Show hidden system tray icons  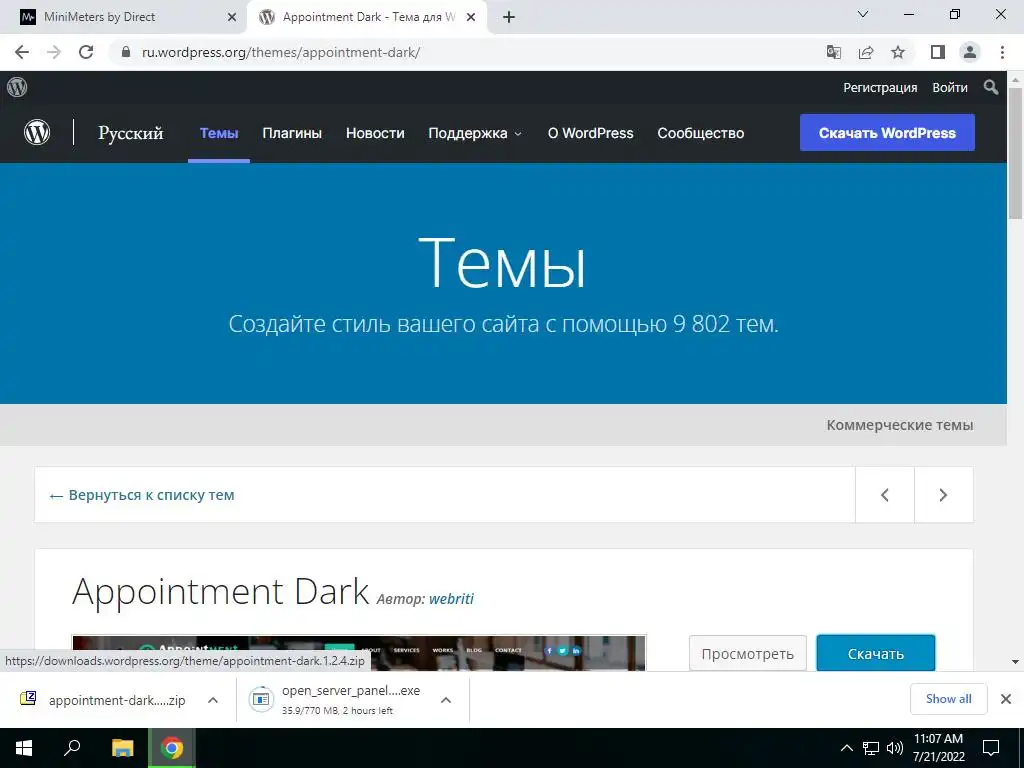coord(846,748)
